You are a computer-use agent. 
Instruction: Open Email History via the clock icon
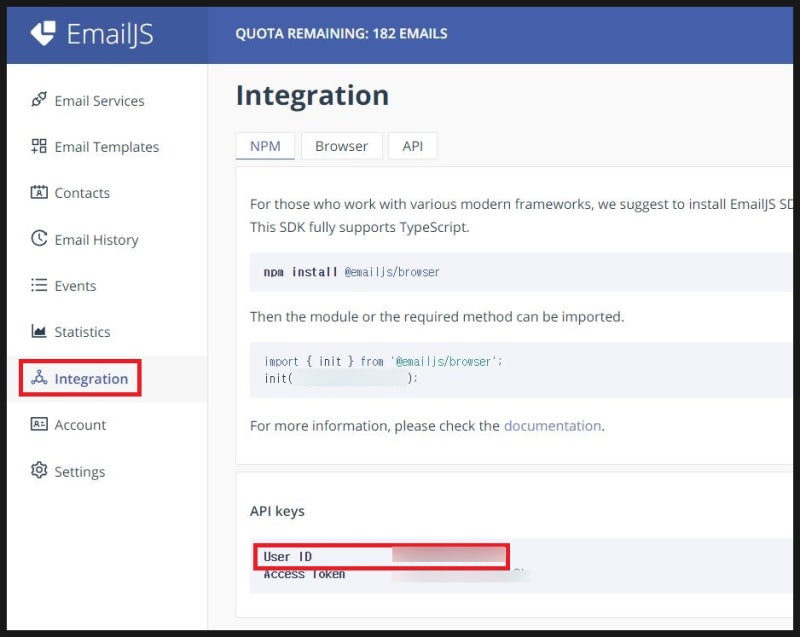[38, 239]
